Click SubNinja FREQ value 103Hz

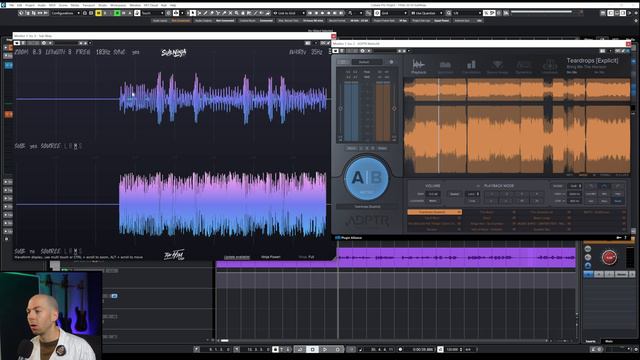click(x=103, y=52)
